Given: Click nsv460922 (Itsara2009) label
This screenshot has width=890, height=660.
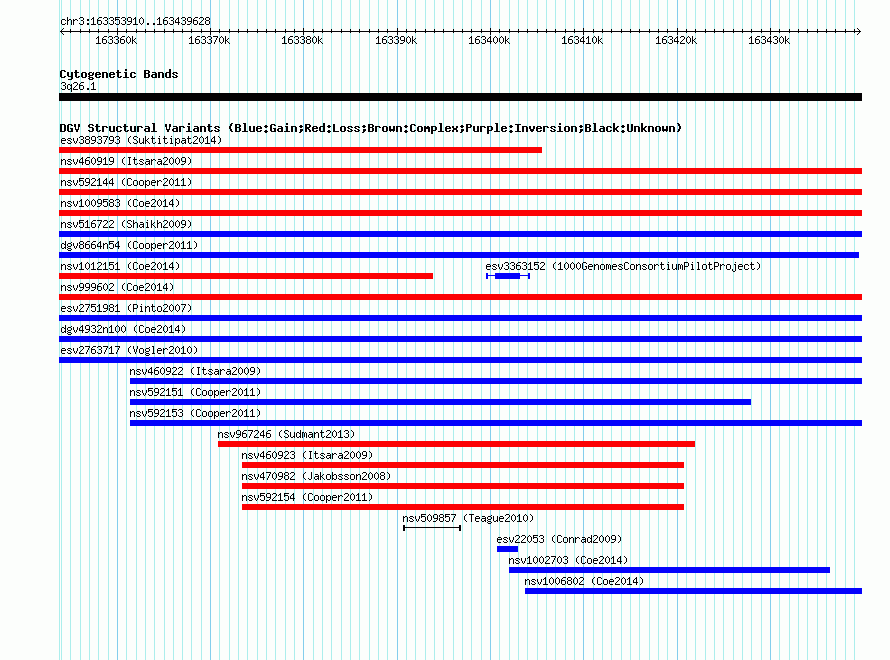Looking at the screenshot, I should click(195, 371).
